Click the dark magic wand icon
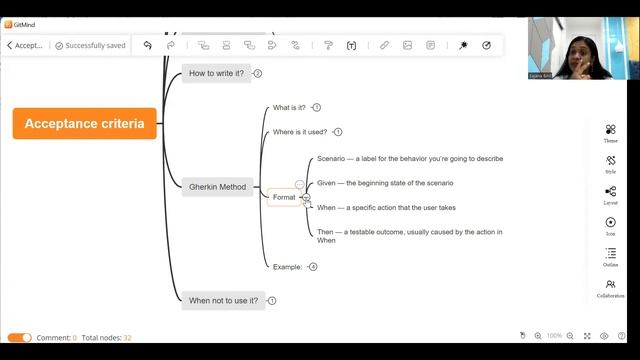Screen dimensions: 640x360 coord(463,45)
